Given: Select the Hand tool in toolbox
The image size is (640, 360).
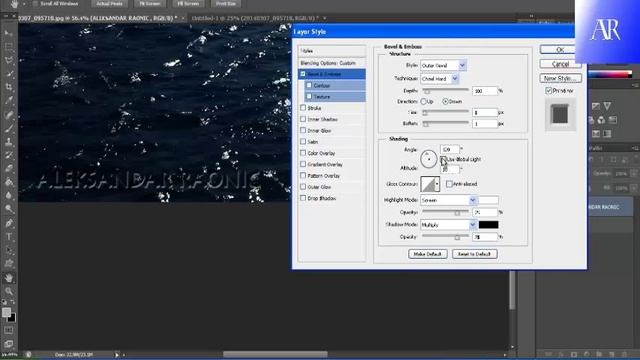Looking at the screenshot, I should [x=9, y=278].
